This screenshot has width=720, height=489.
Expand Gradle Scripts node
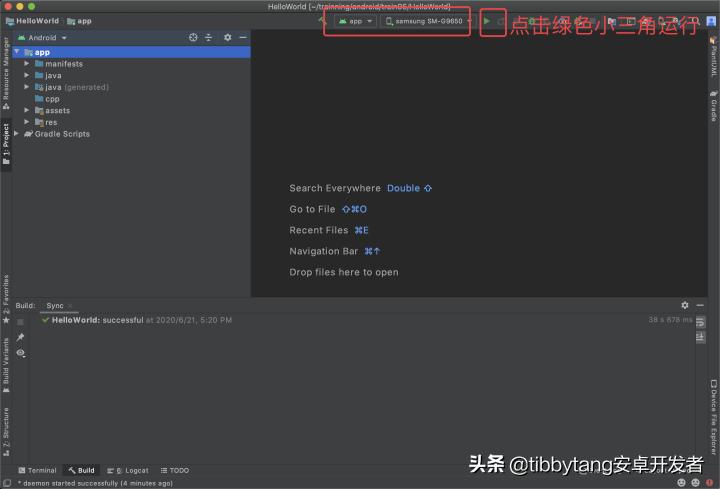(x=17, y=134)
